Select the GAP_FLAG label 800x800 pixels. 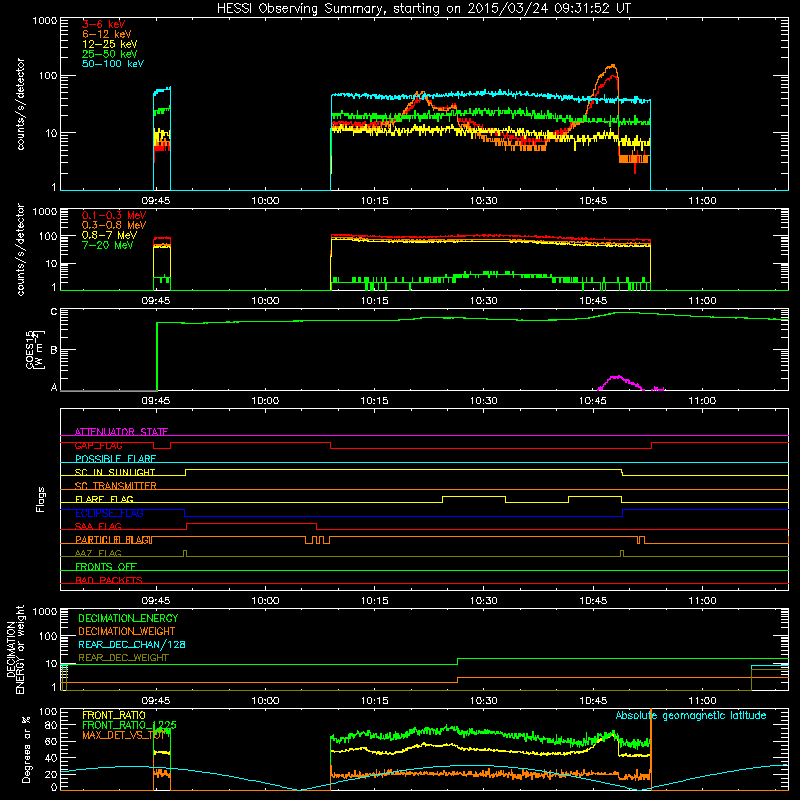point(98,445)
